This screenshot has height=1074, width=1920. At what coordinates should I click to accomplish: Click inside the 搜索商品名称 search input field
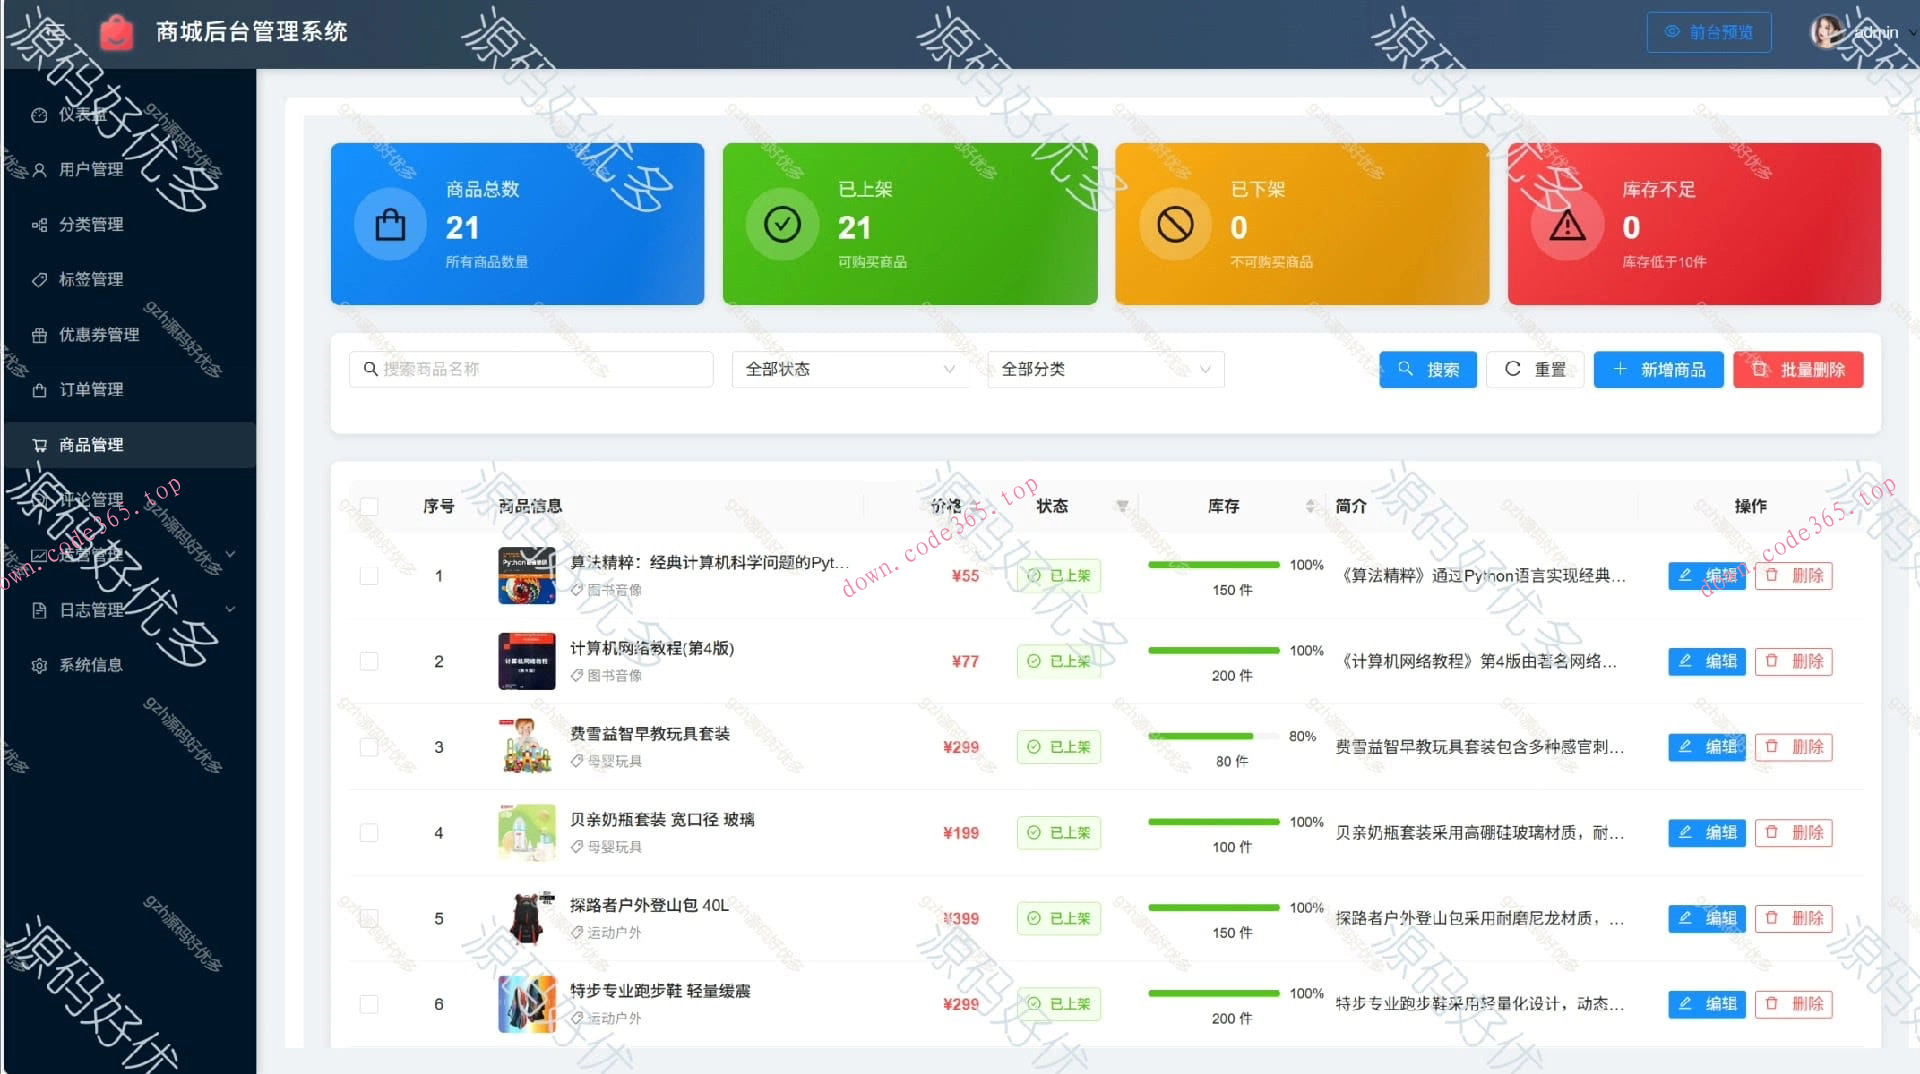(x=530, y=369)
